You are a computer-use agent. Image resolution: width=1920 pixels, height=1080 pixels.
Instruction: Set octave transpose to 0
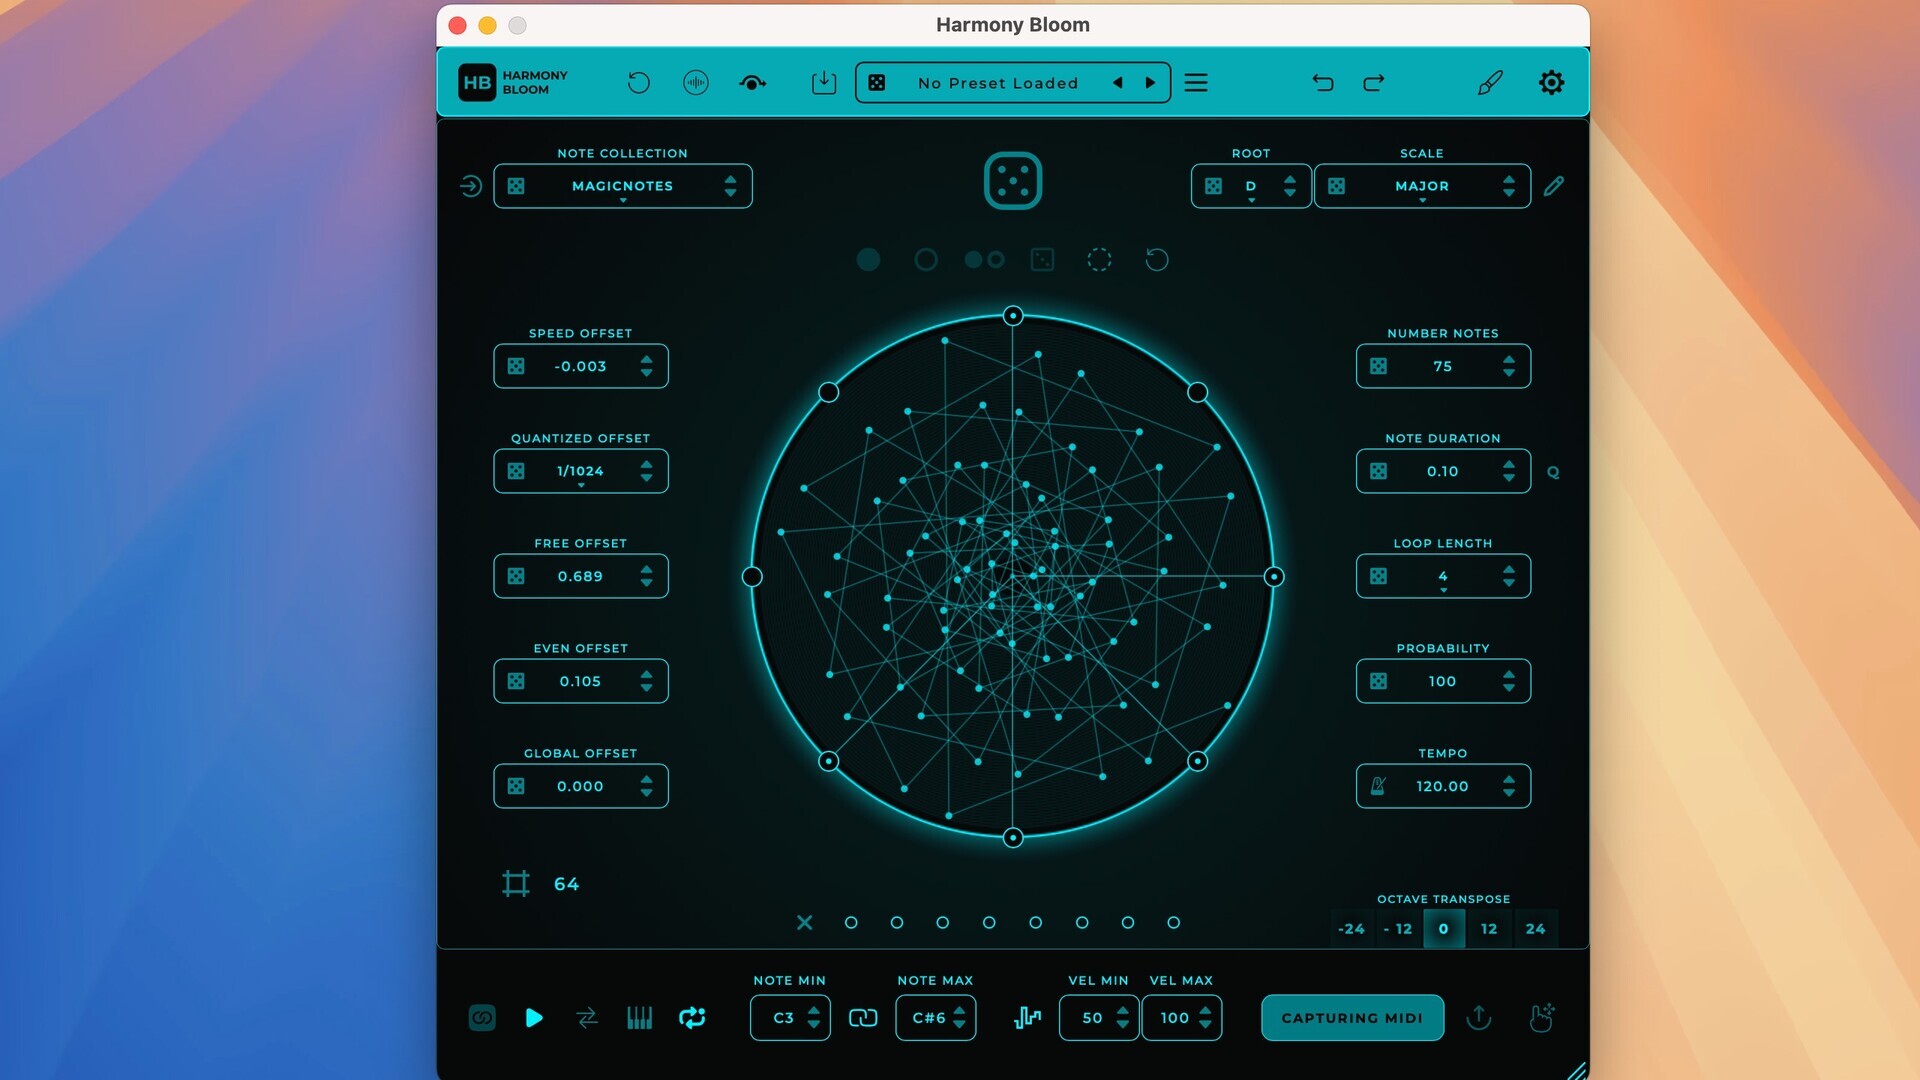[x=1443, y=929]
